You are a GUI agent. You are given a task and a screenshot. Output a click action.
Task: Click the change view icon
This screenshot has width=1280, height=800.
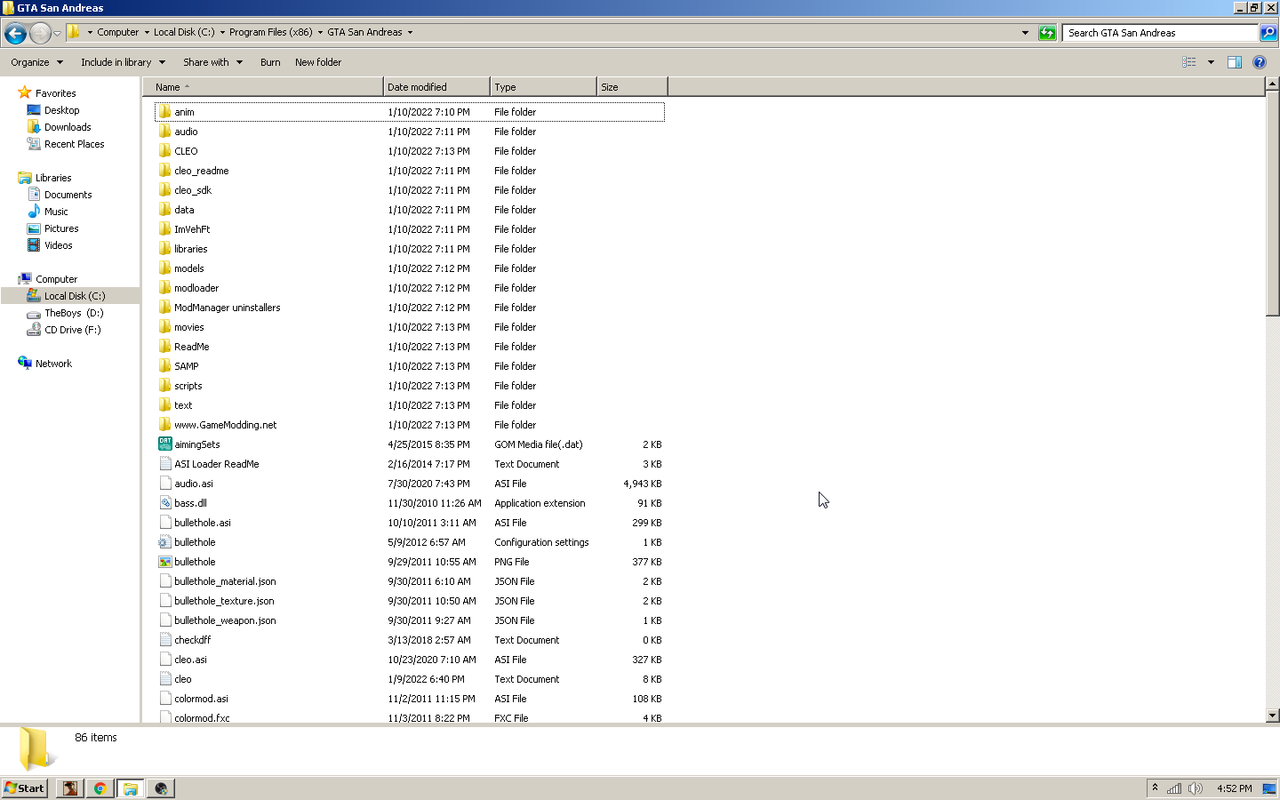(x=1189, y=62)
